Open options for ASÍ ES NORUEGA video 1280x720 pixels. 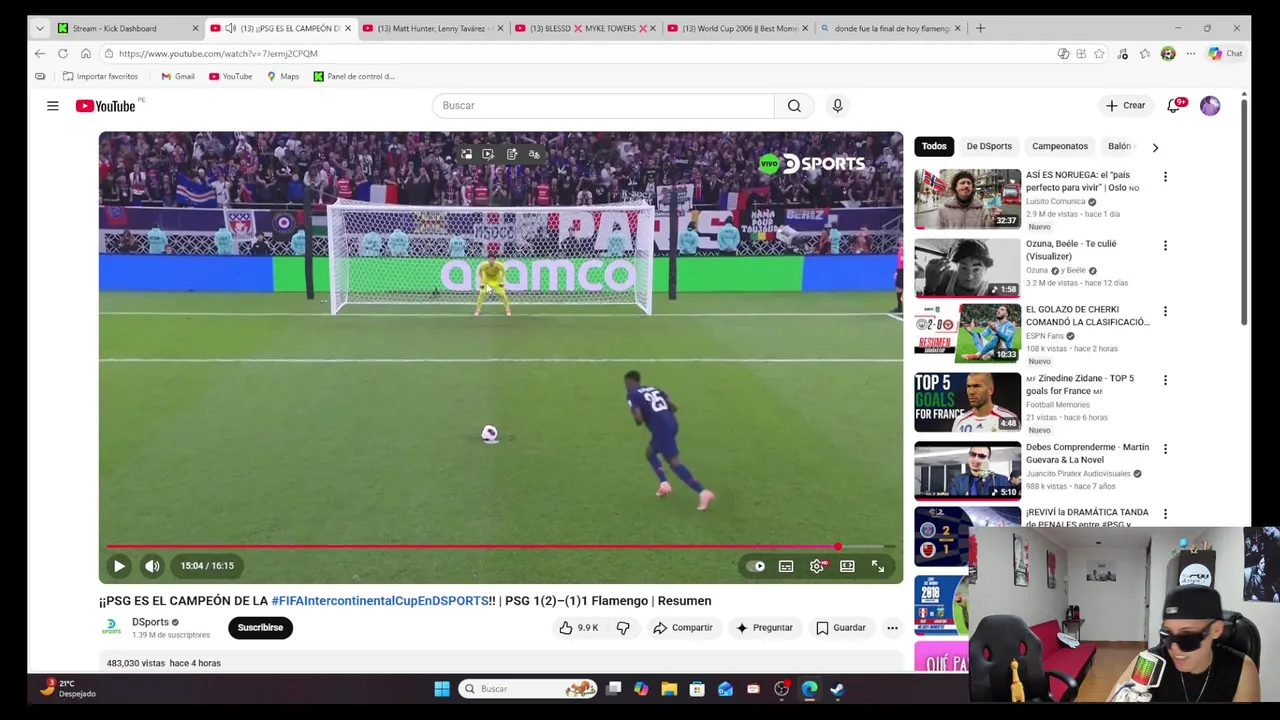[1165, 177]
